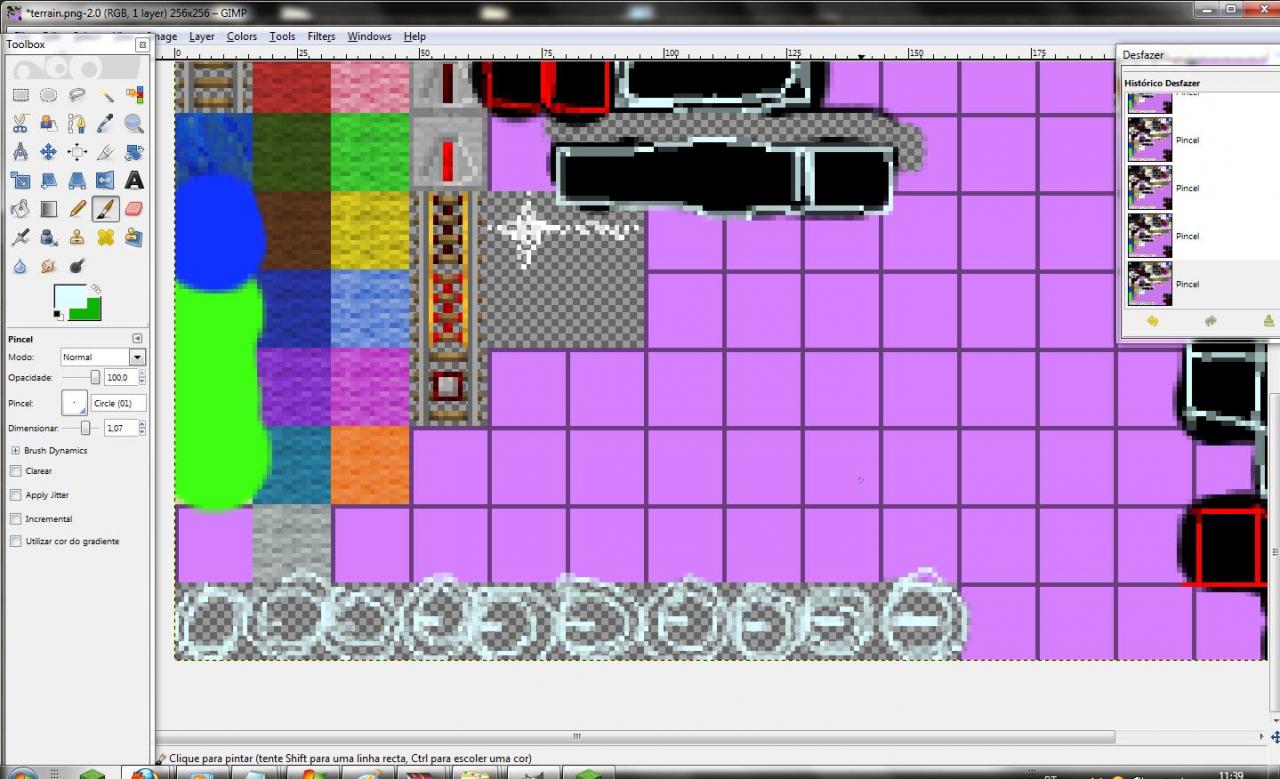The width and height of the screenshot is (1280, 779).
Task: Activate the Color Picker eyedropper tool
Action: tap(106, 124)
